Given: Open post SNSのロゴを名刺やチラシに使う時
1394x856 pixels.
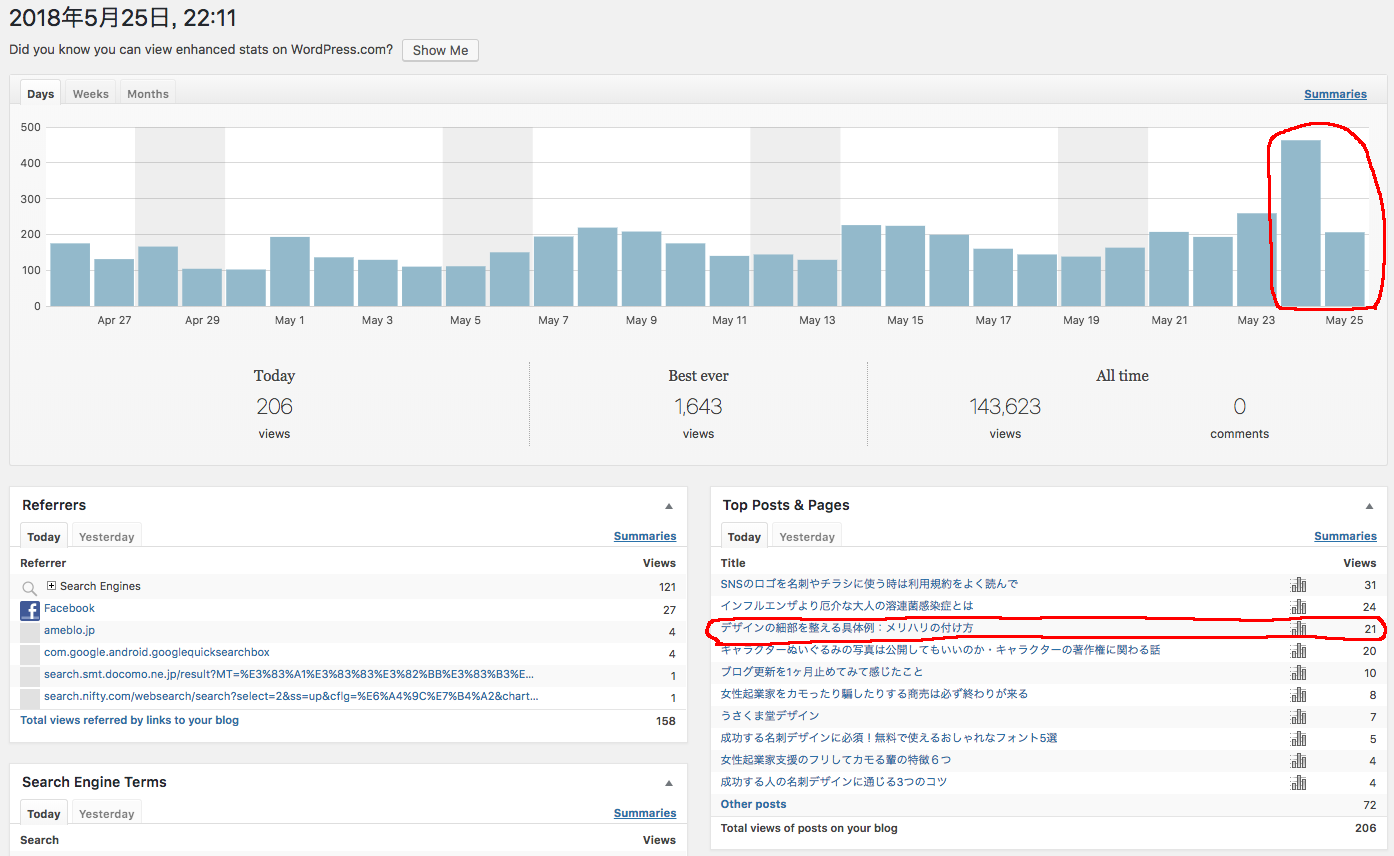Looking at the screenshot, I should 869,584.
